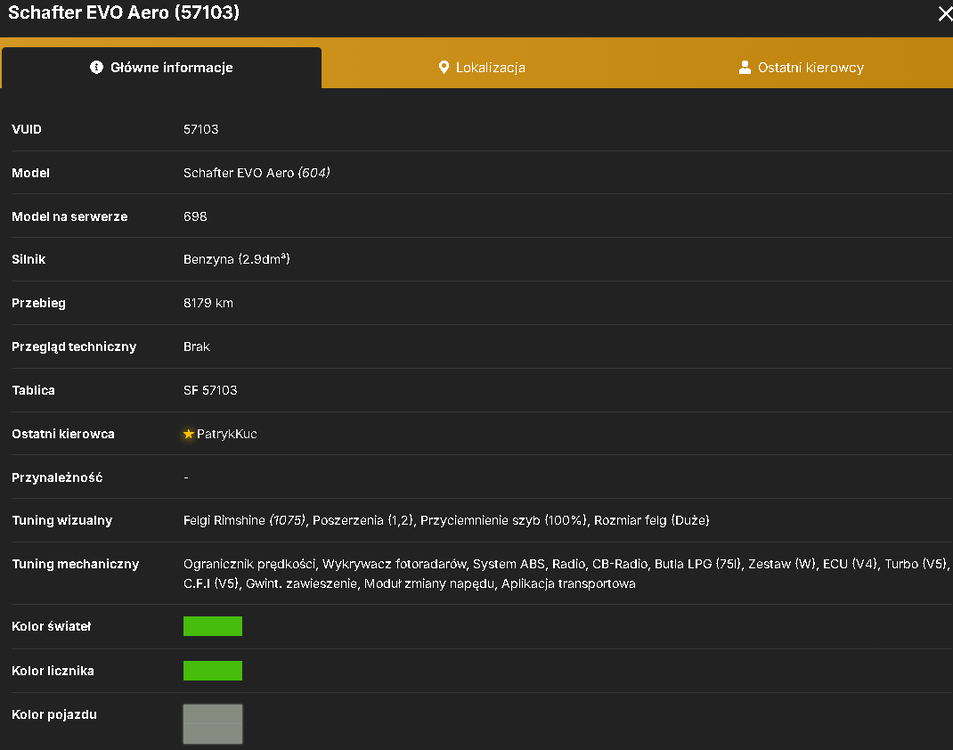Image resolution: width=953 pixels, height=750 pixels.
Task: Click the Turbo (V5) tuning entry
Action: click(x=915, y=565)
